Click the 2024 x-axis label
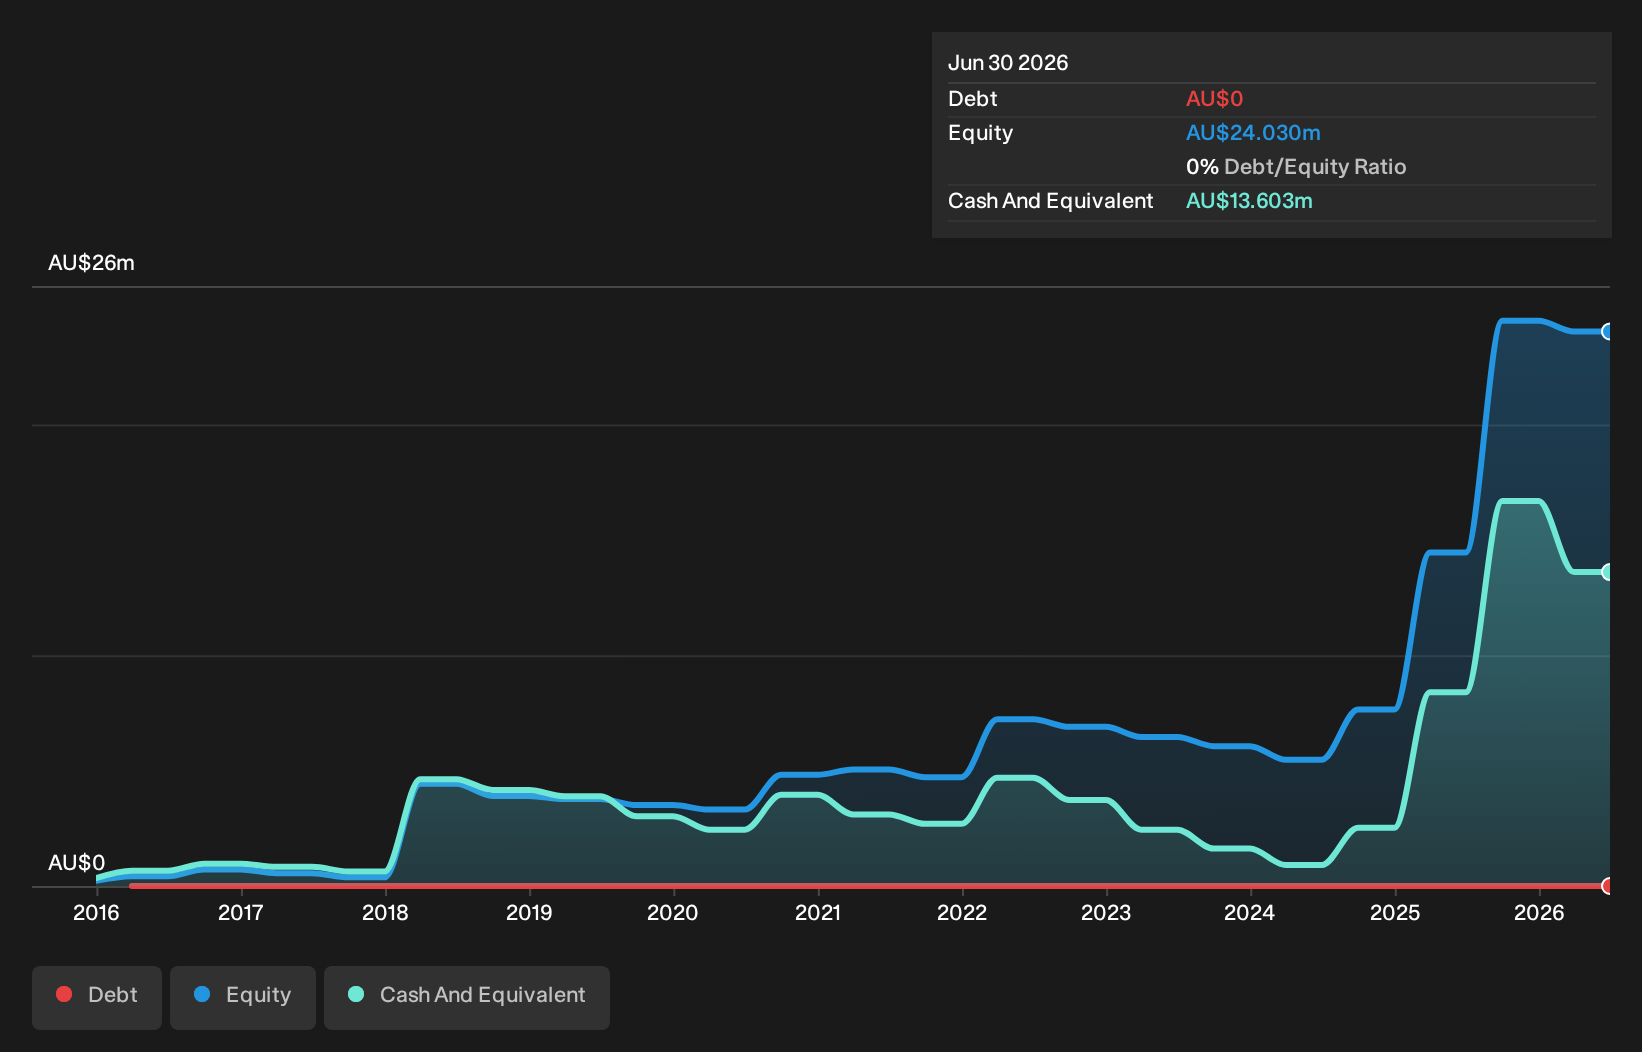The image size is (1642, 1052). pyautogui.click(x=1250, y=912)
